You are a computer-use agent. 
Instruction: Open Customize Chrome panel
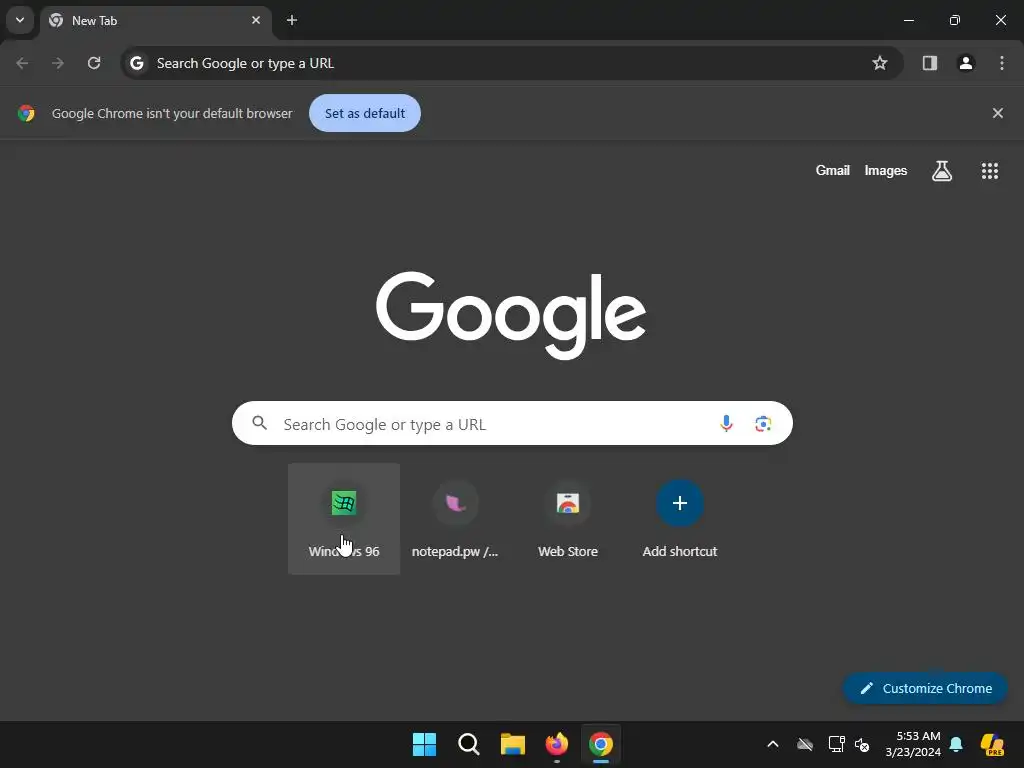[925, 688]
